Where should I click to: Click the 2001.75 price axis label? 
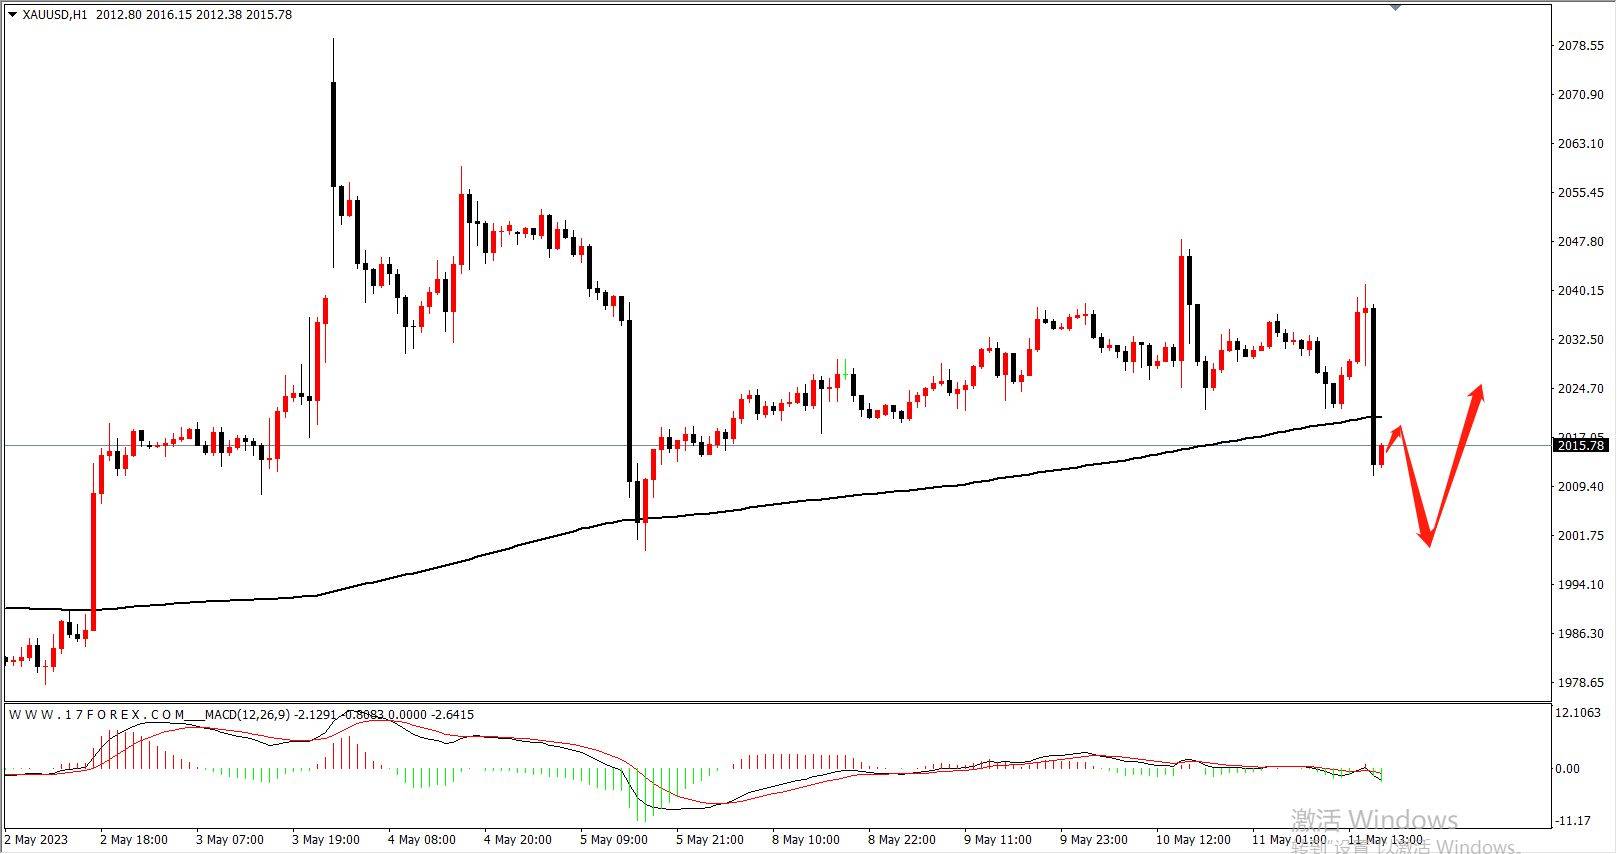[x=1580, y=536]
